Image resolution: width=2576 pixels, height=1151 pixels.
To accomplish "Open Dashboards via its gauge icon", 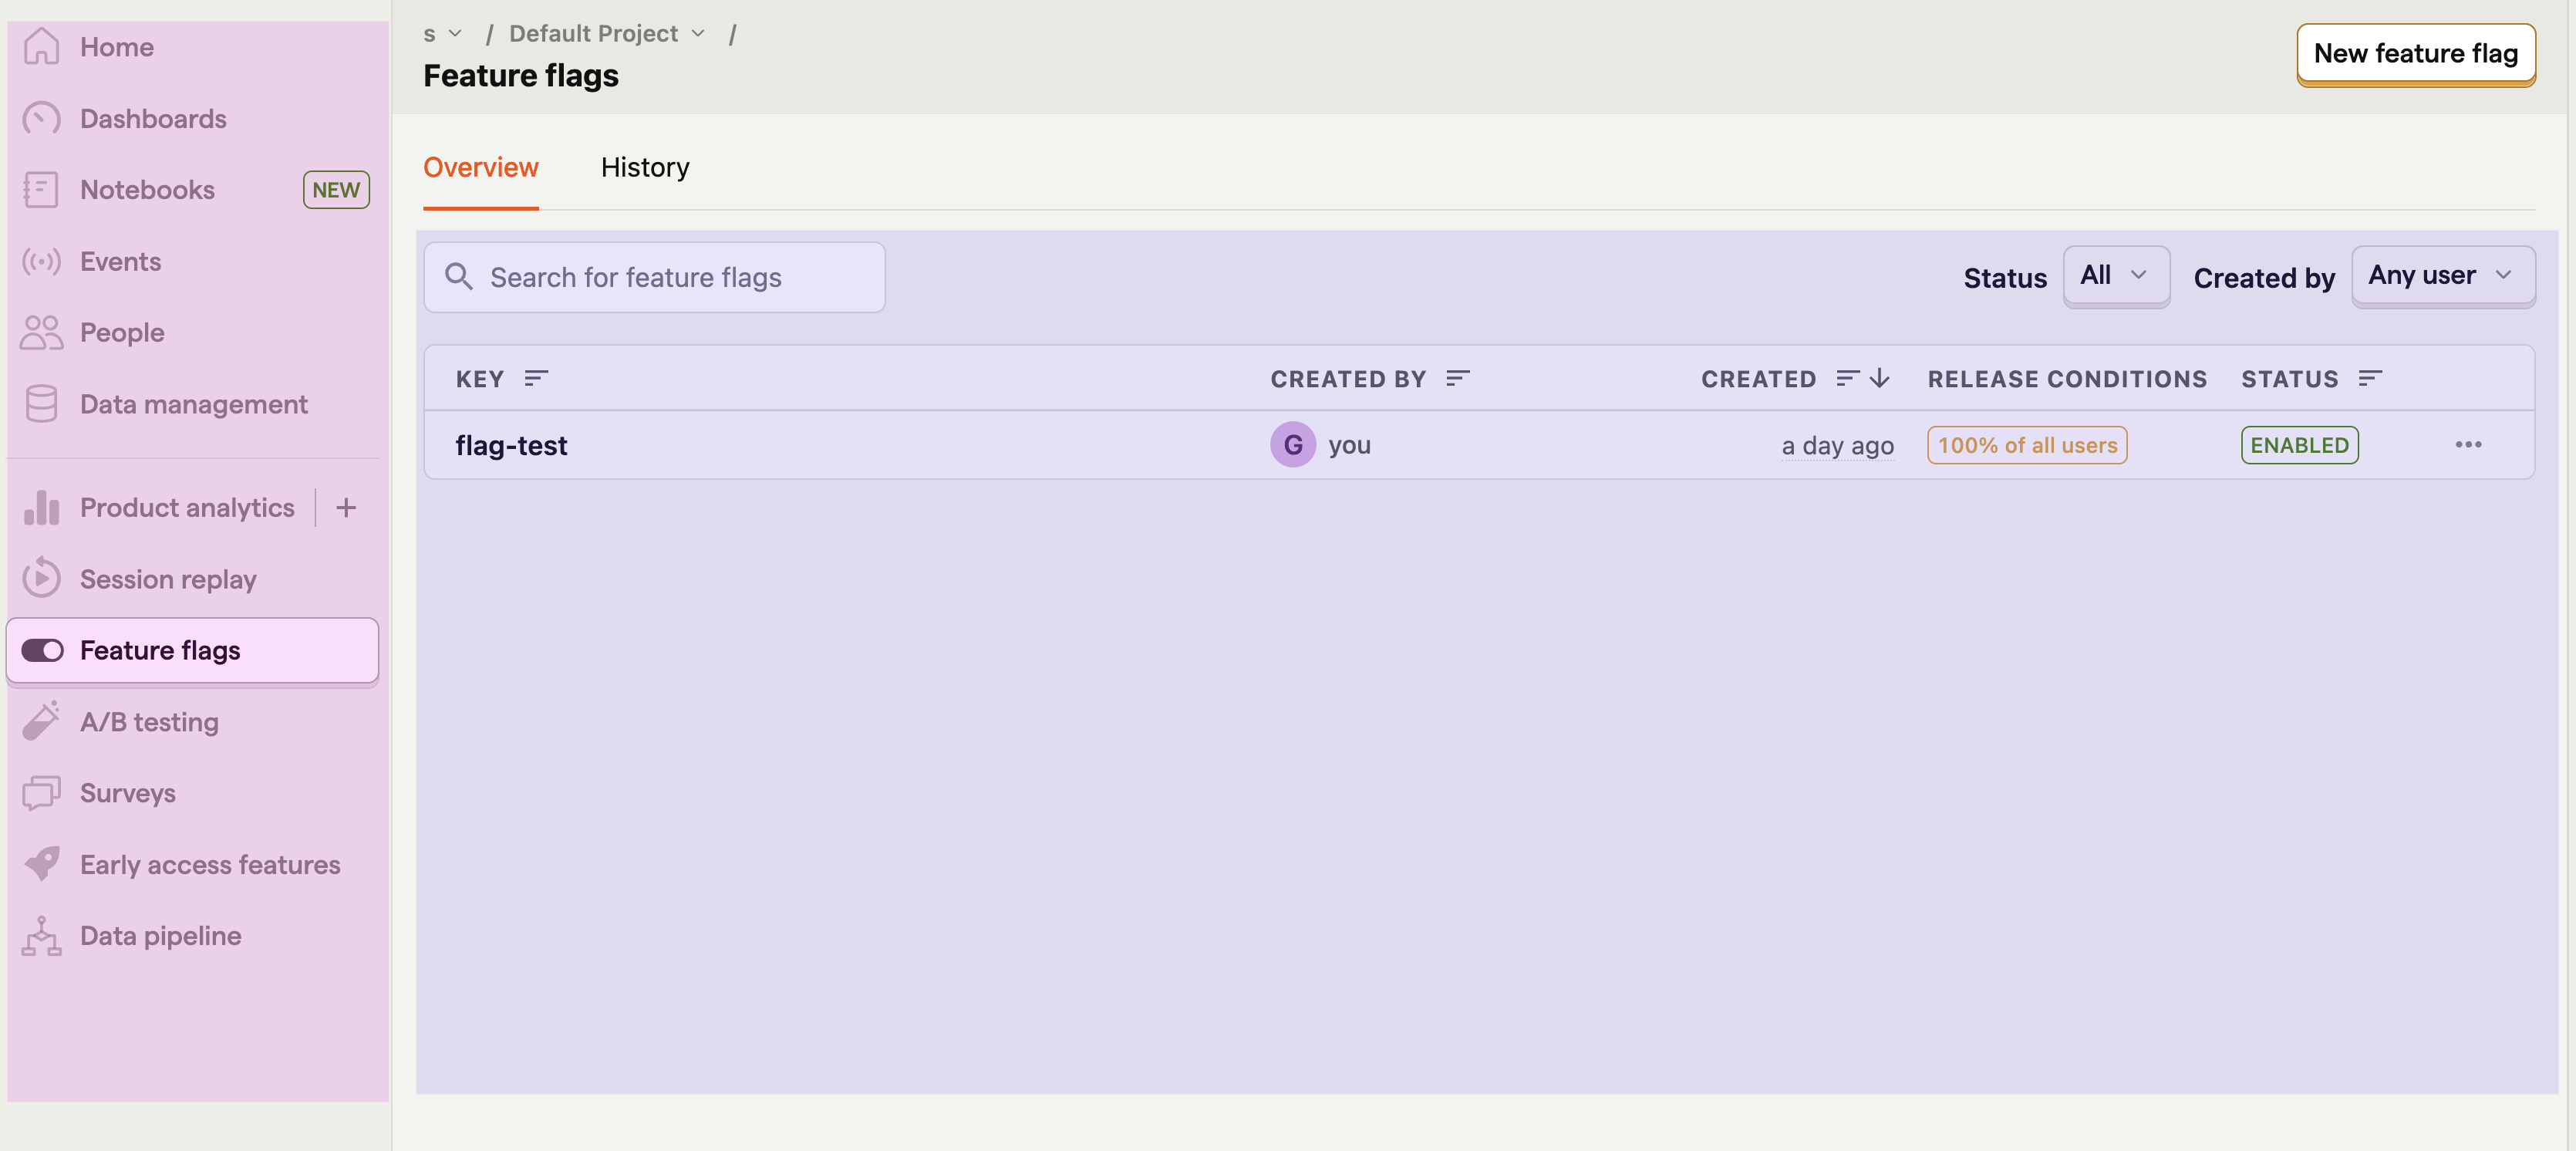I will tap(41, 119).
